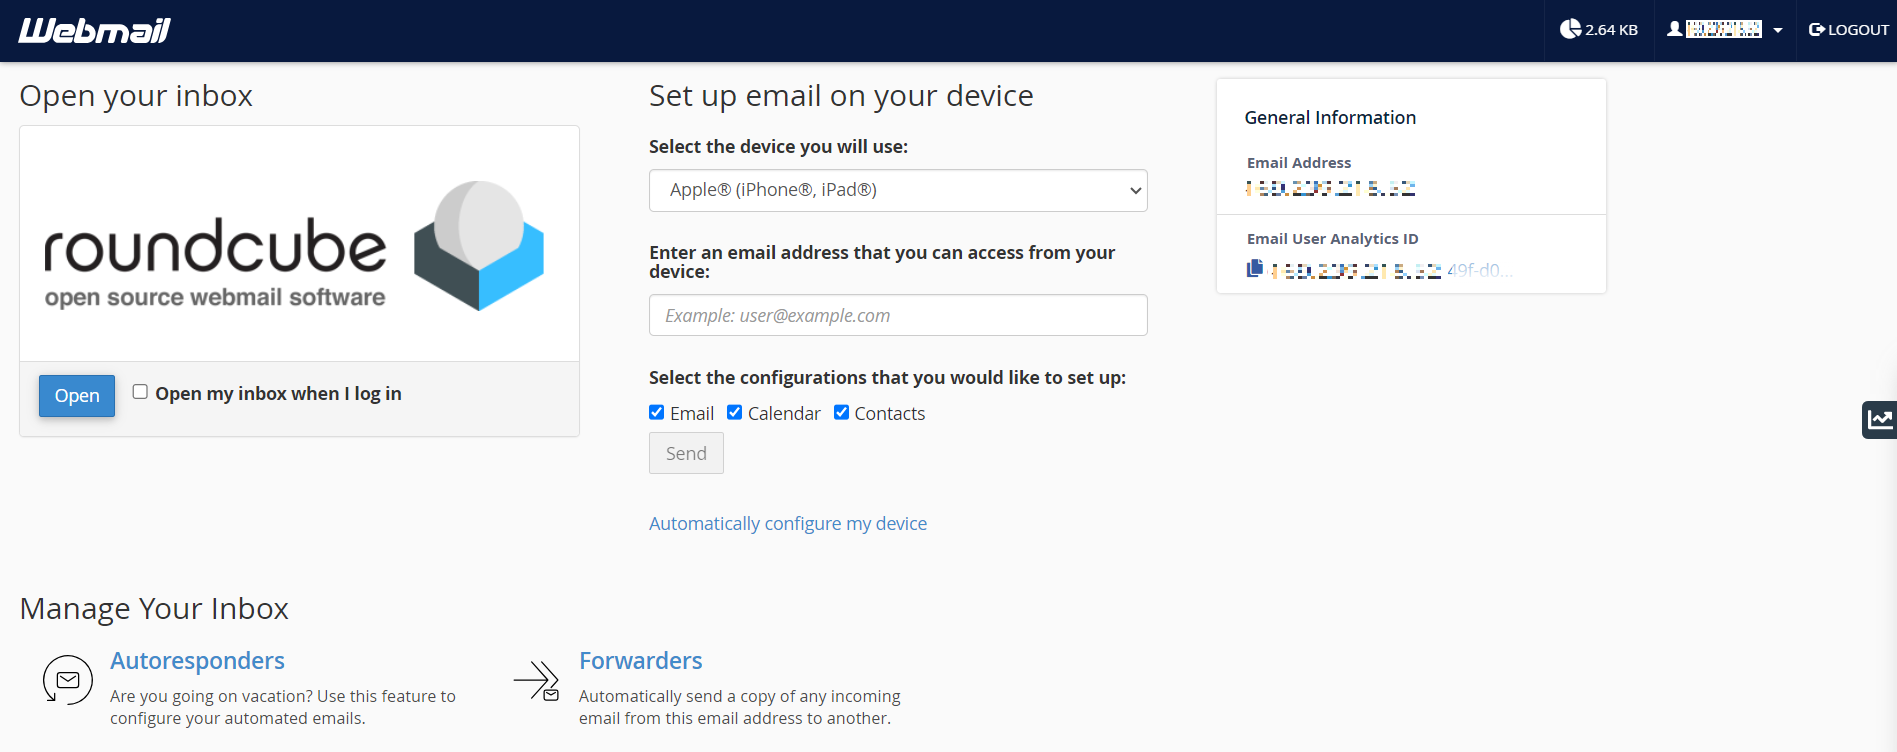1897x752 pixels.
Task: Click the Manage Your Inbox heading
Action: point(154,608)
